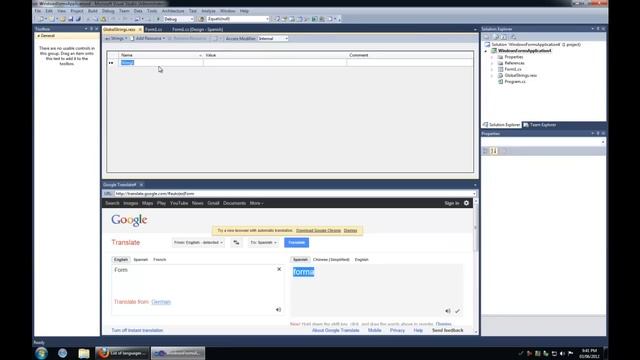Click swap languages icon in Google Translate
The height and width of the screenshot is (360, 640).
click(236, 242)
